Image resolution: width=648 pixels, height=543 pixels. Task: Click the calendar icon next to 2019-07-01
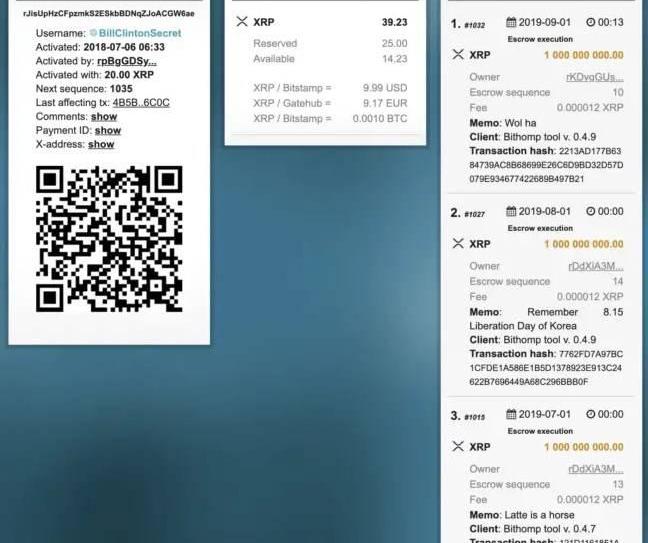click(x=510, y=414)
